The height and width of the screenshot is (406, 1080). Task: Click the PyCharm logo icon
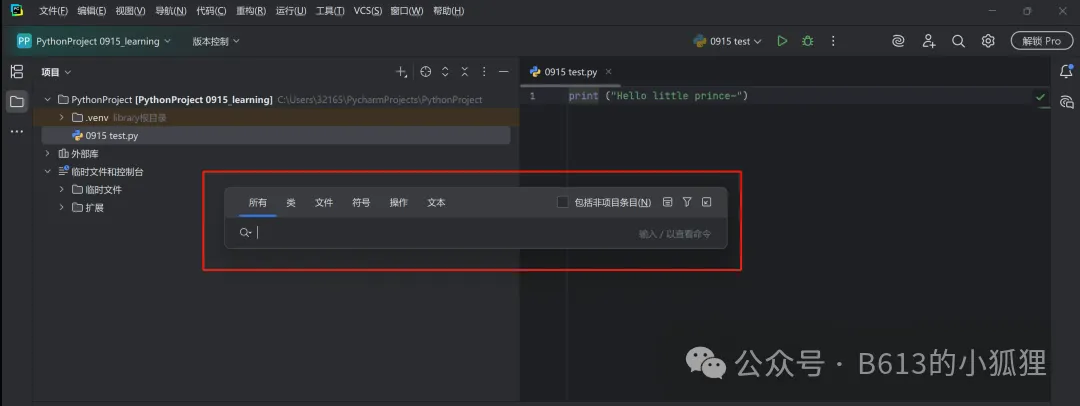[x=17, y=10]
